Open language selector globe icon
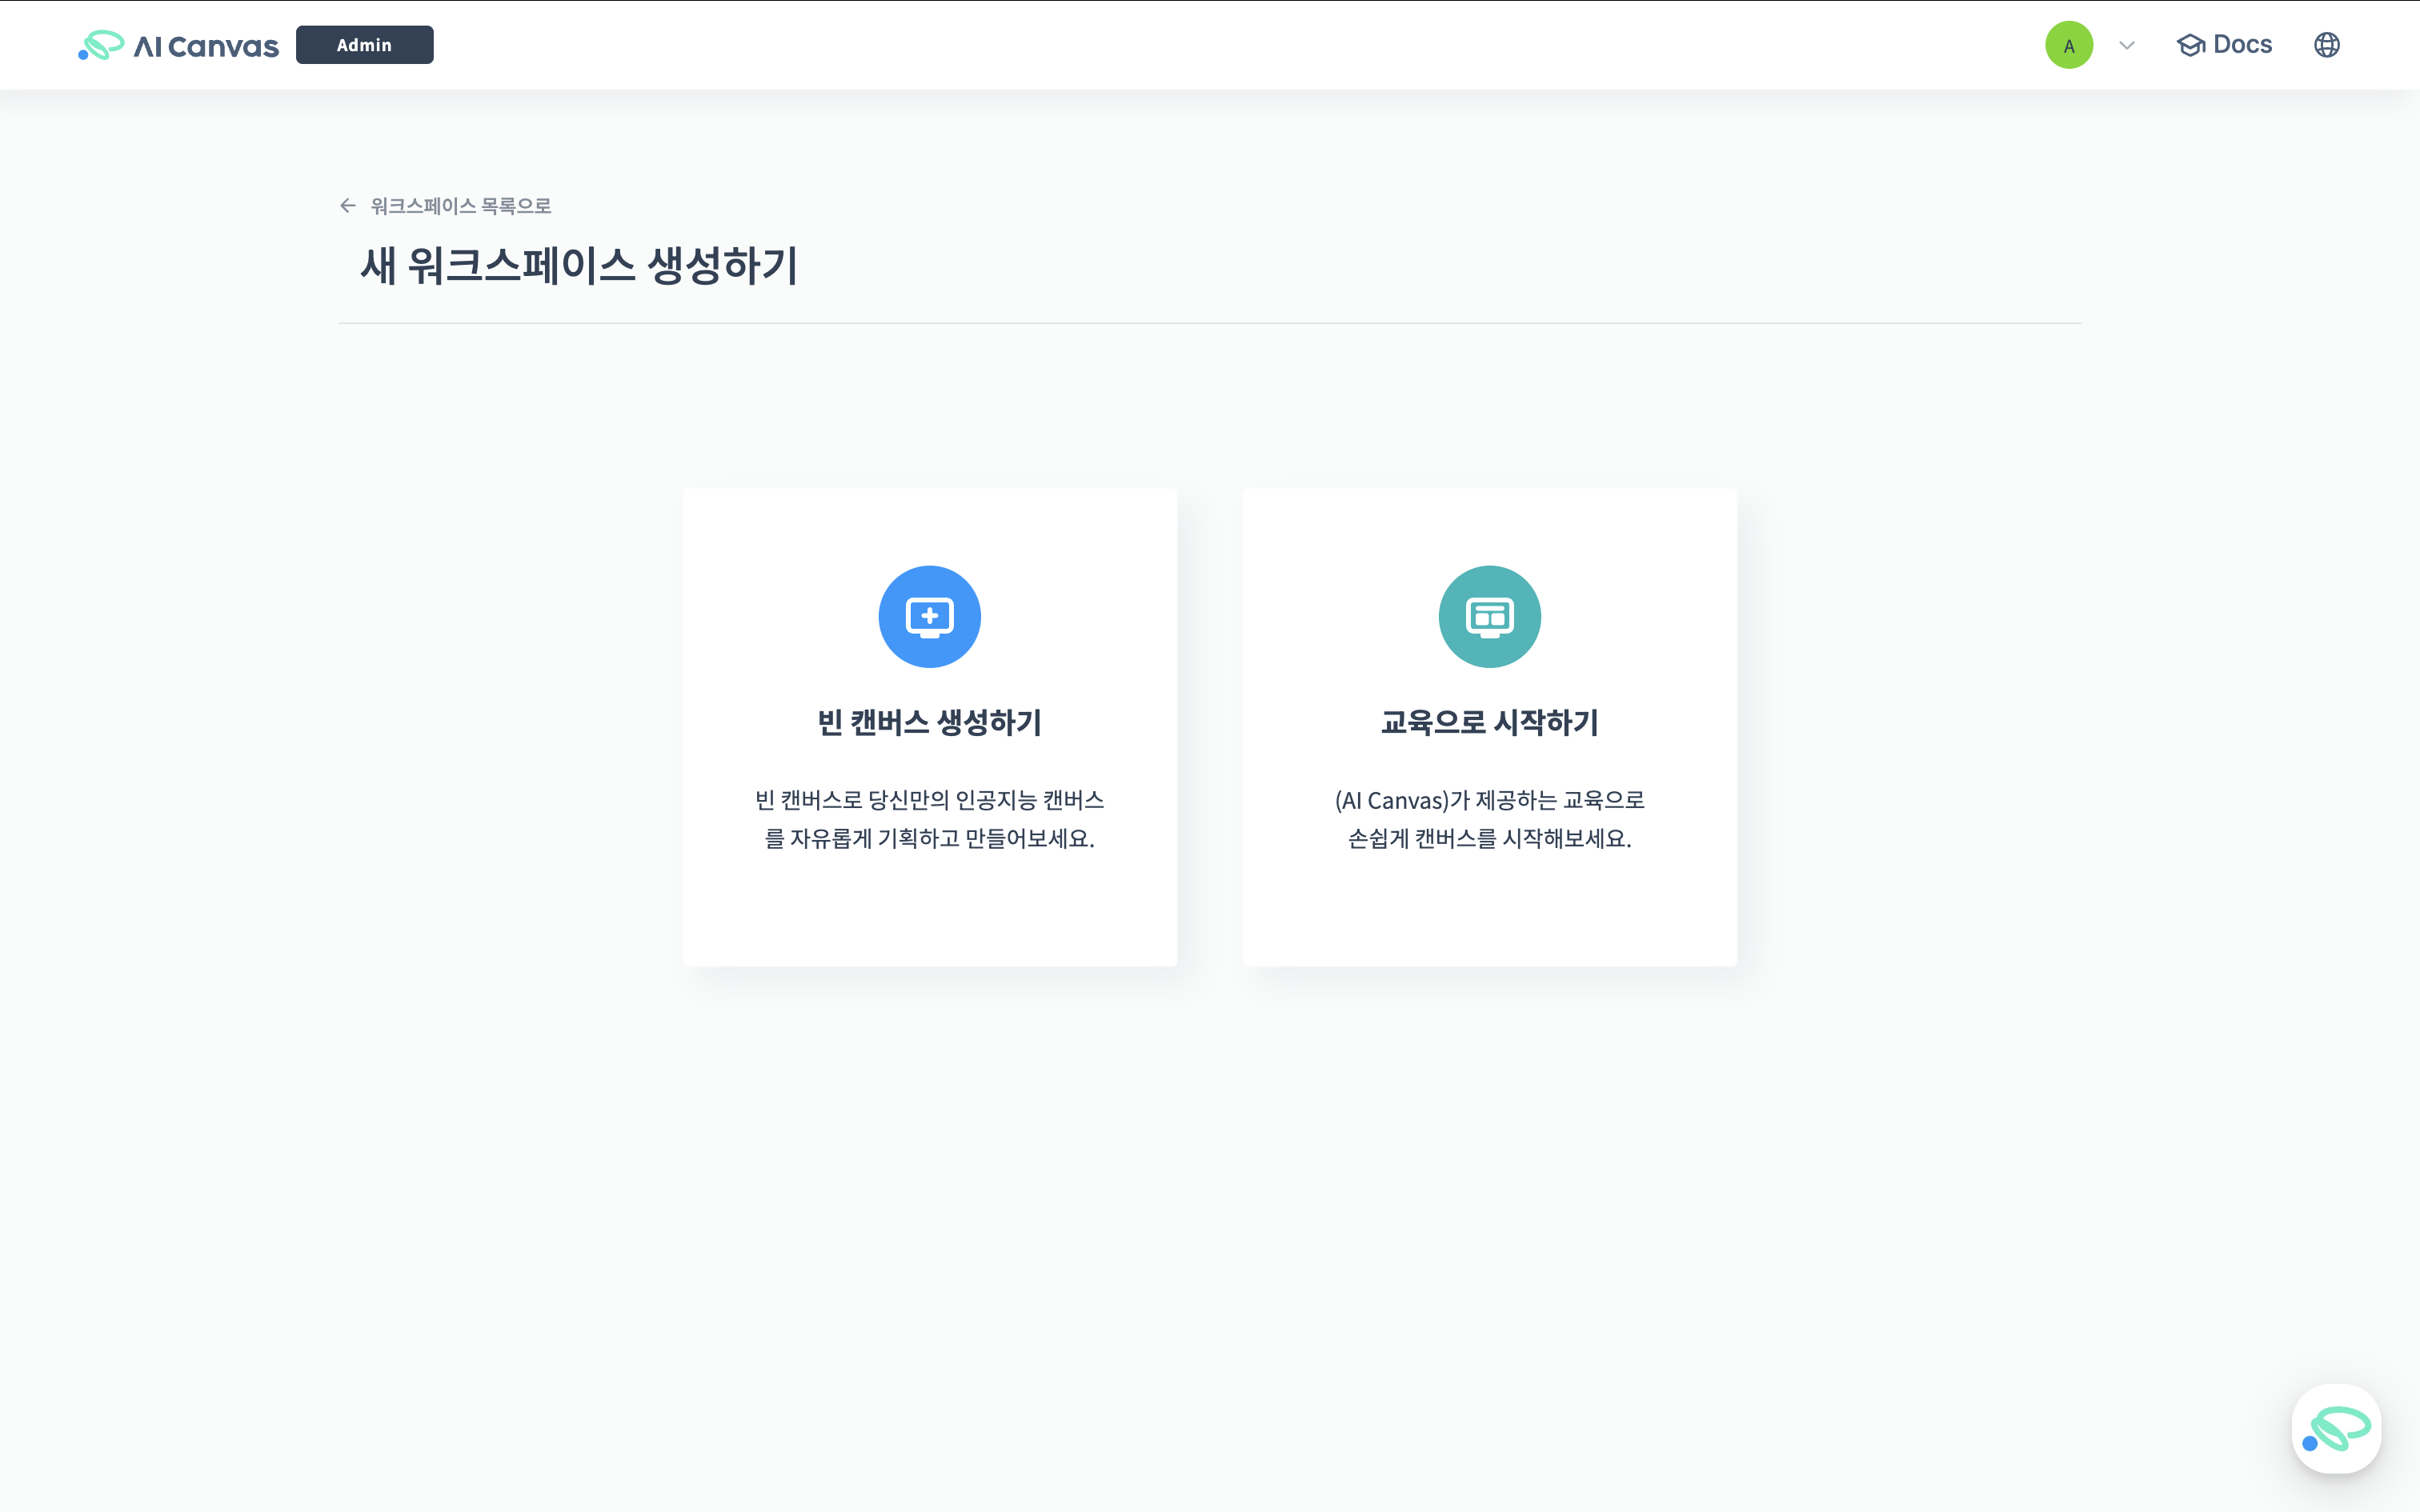 coord(2326,45)
